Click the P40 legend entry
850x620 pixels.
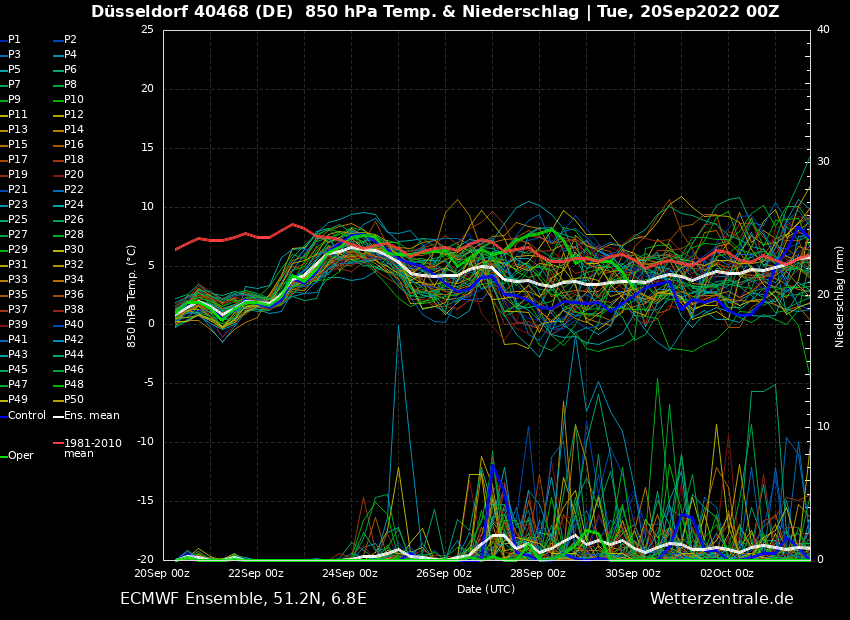(x=73, y=325)
